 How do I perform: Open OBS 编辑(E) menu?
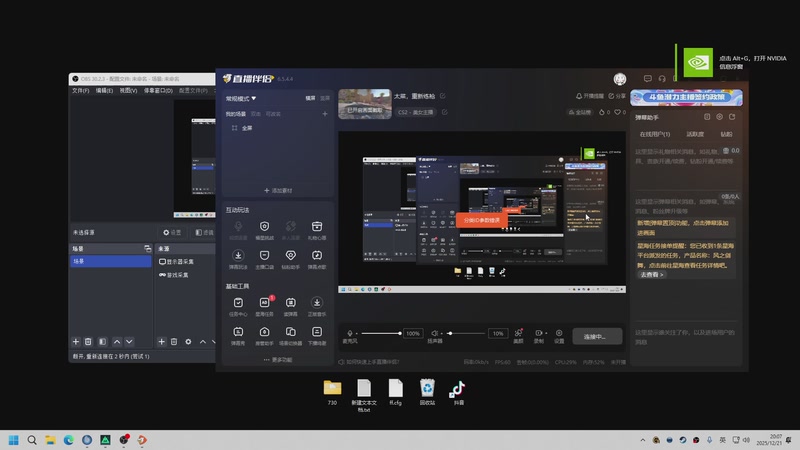click(104, 90)
